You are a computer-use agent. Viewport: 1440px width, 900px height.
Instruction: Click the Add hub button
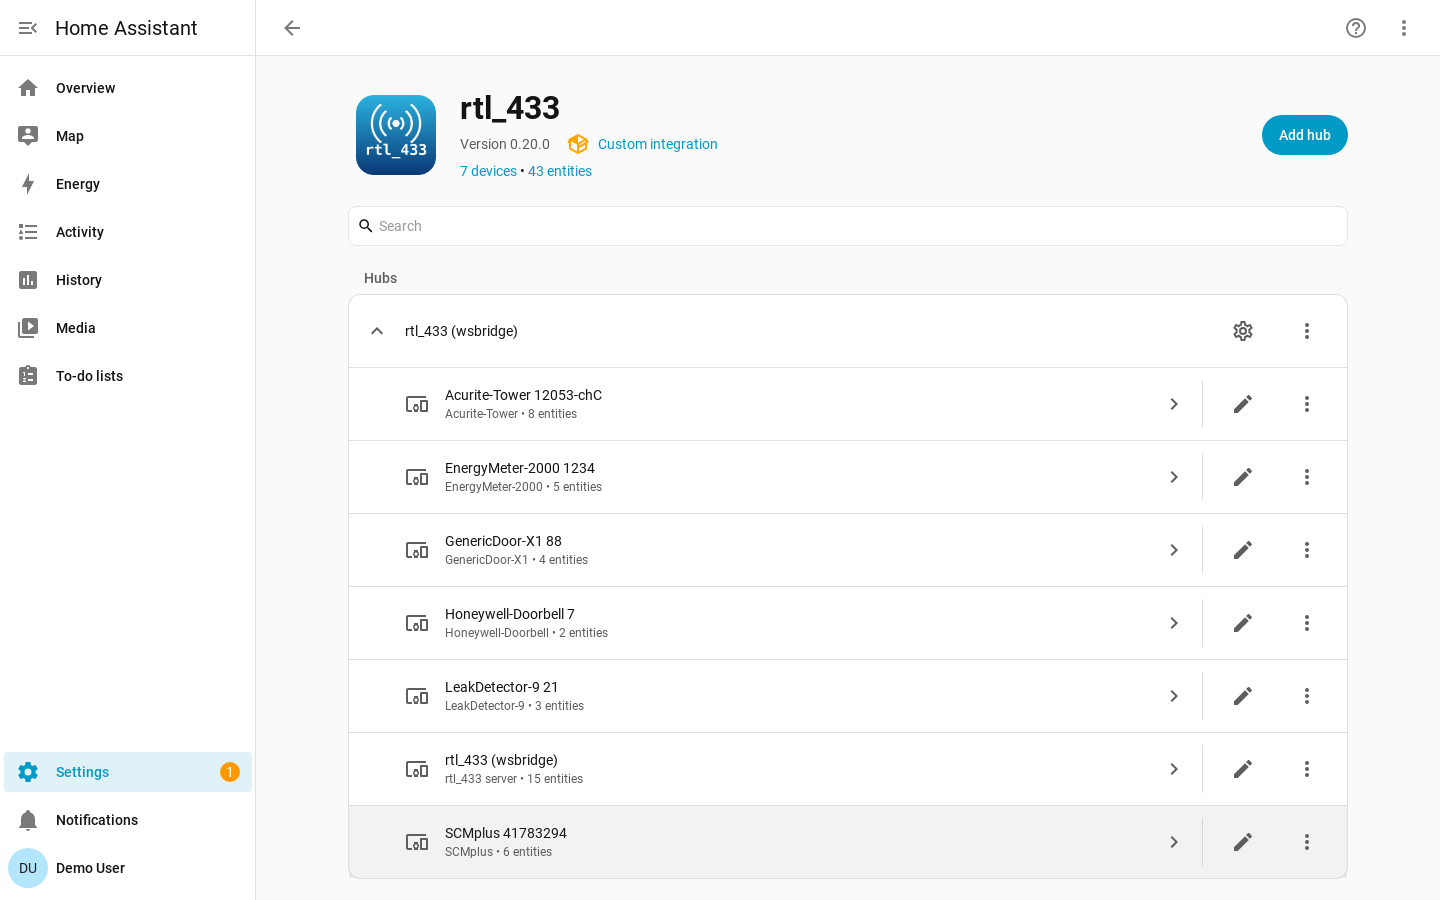1305,135
